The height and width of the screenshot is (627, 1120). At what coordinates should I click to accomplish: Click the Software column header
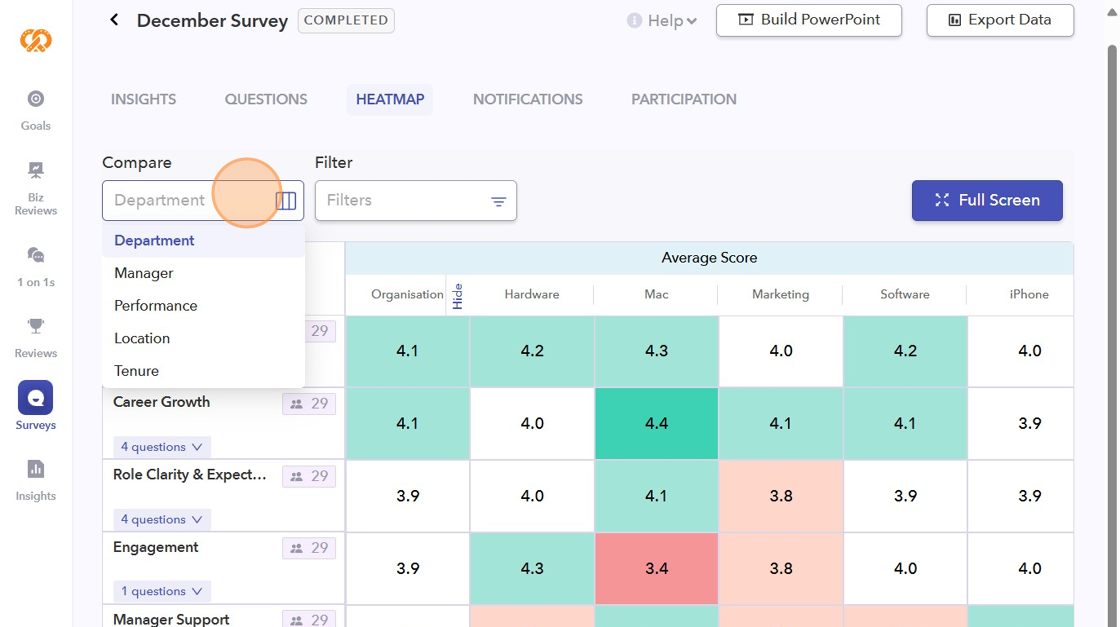coord(905,294)
